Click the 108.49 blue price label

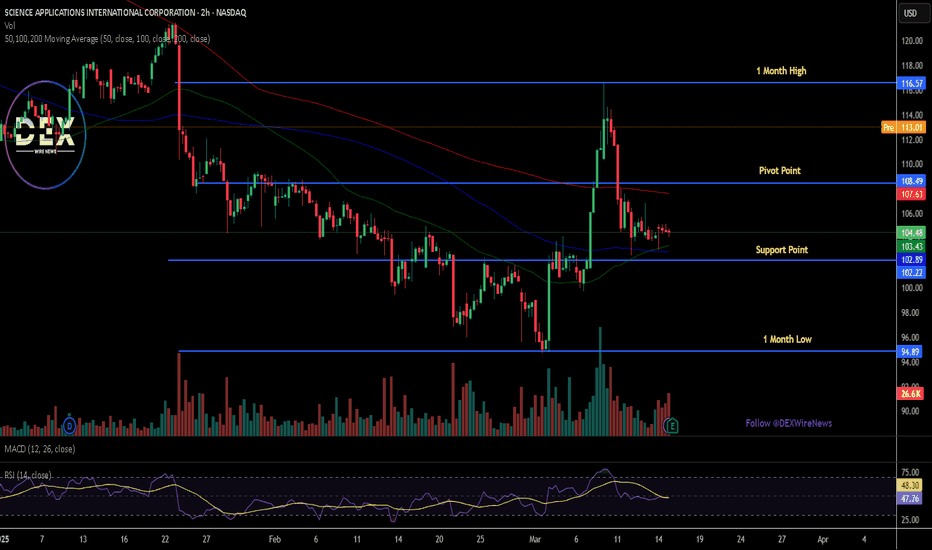coord(911,181)
